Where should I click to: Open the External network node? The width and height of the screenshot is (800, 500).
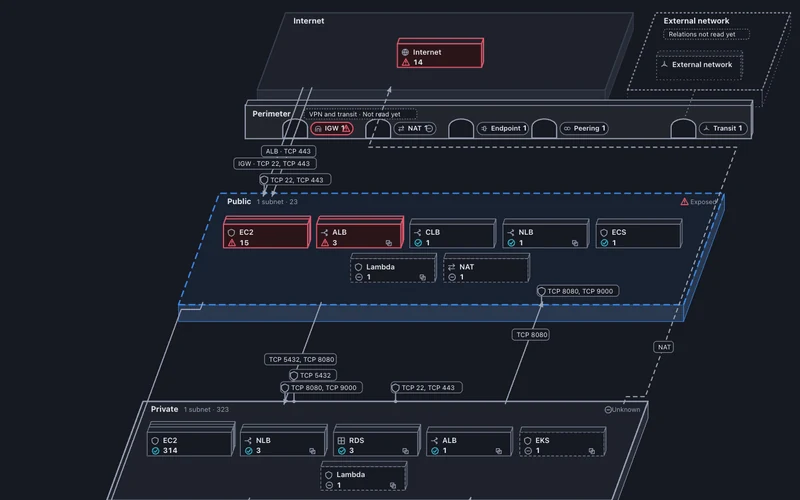(699, 65)
